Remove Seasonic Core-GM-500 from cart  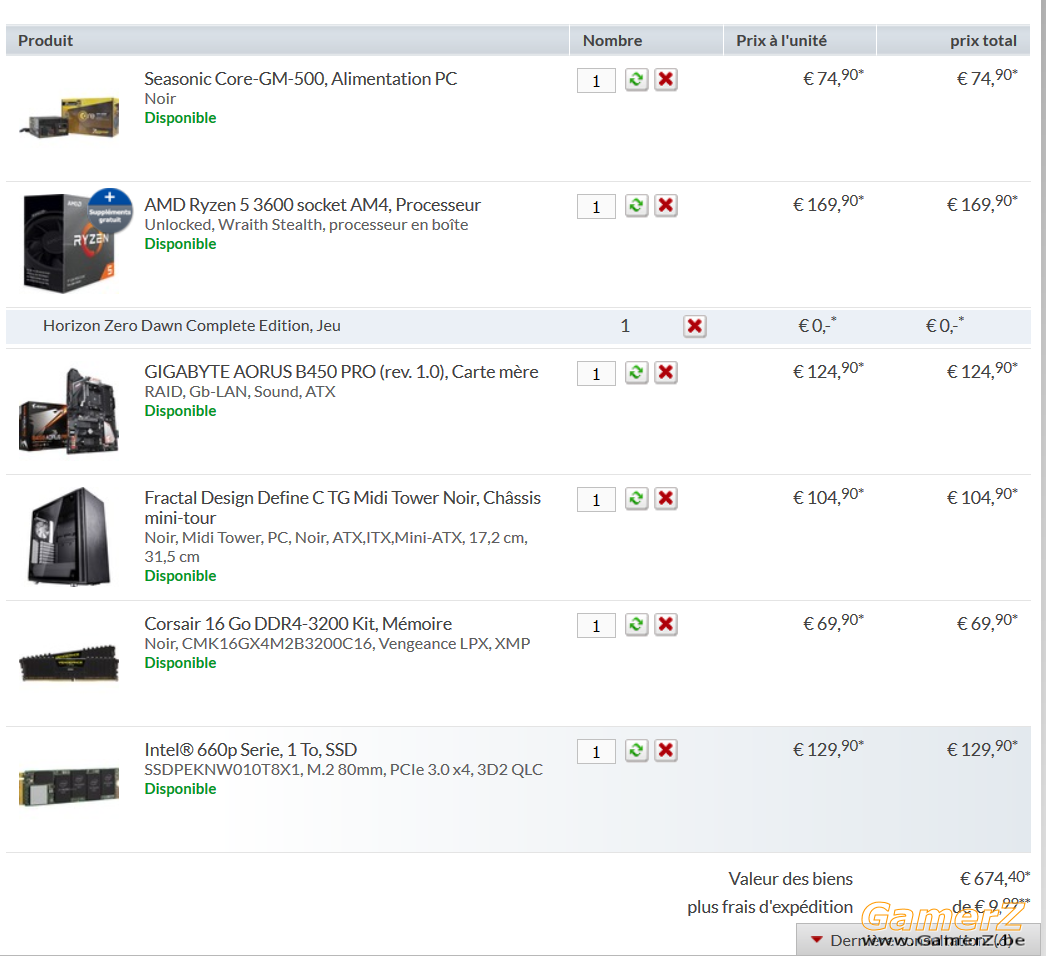(x=666, y=79)
